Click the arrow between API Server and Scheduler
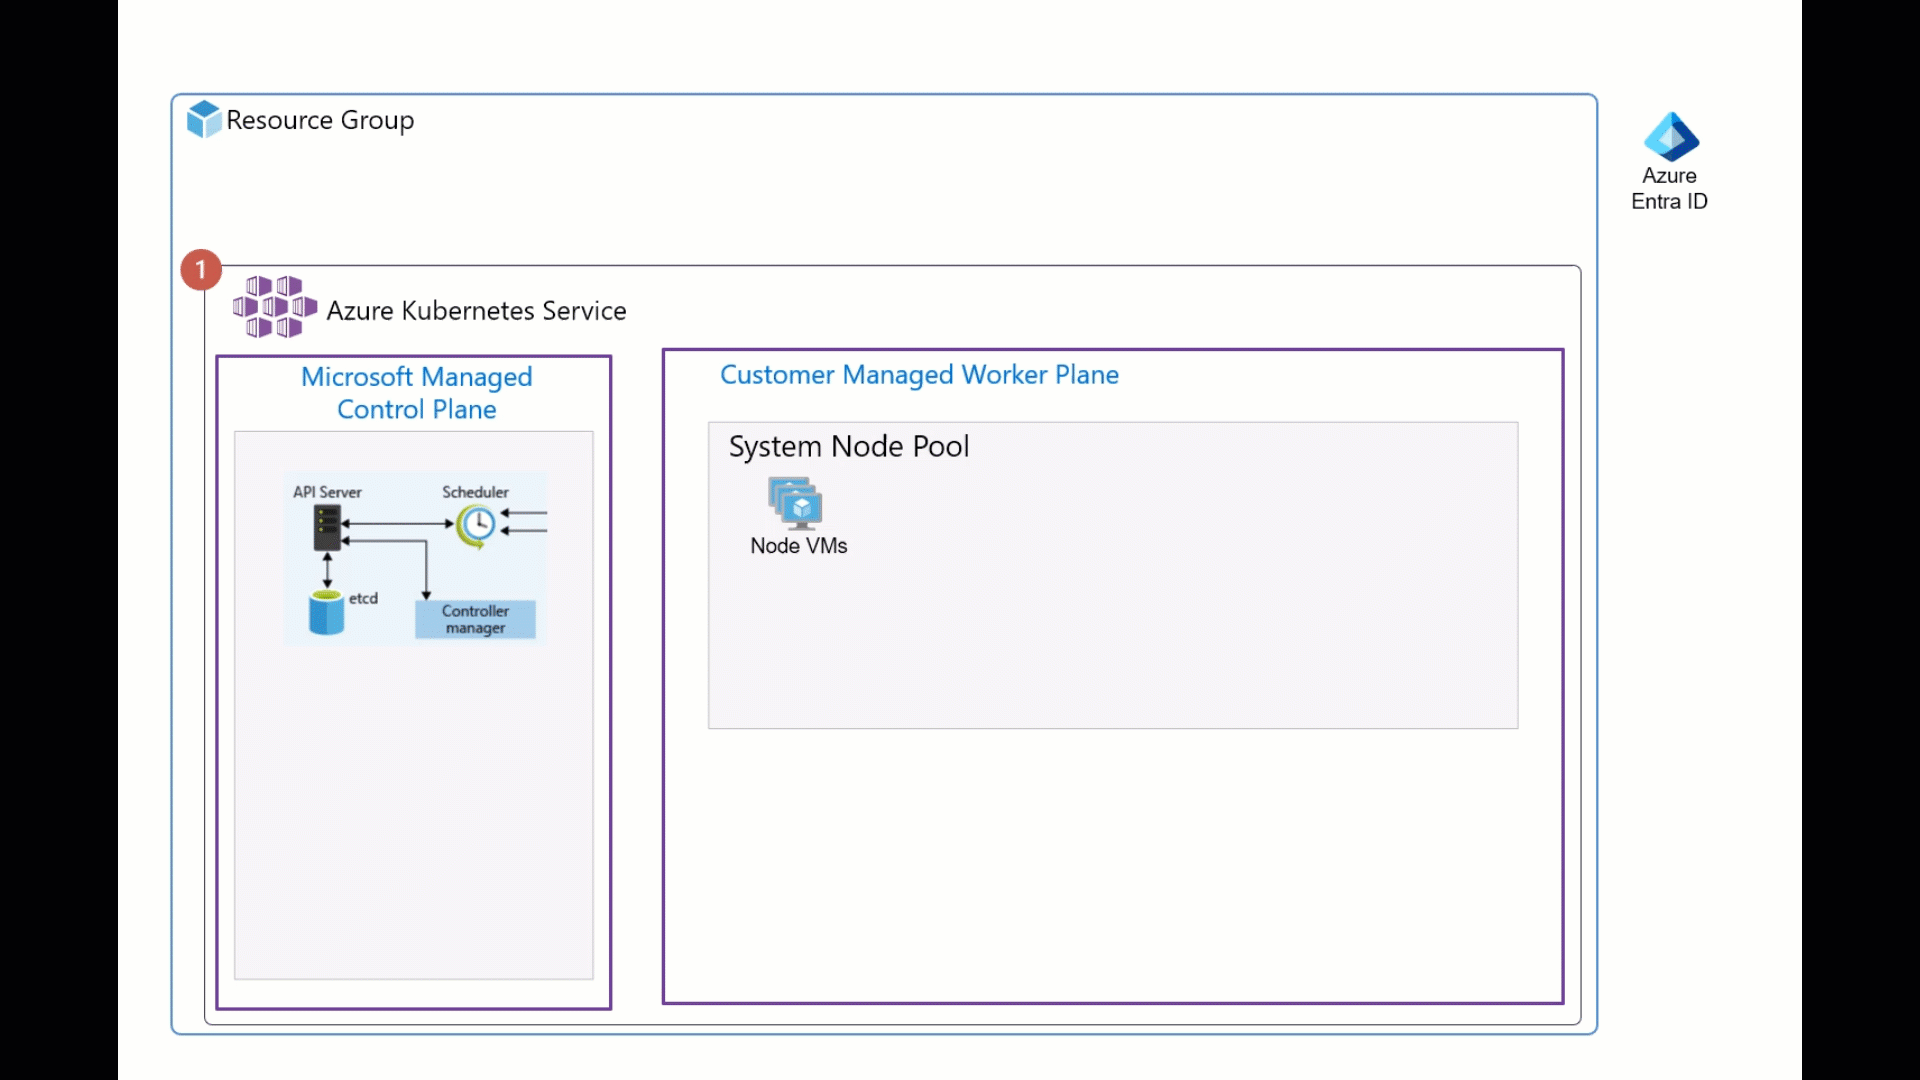1920x1080 pixels. pyautogui.click(x=398, y=523)
